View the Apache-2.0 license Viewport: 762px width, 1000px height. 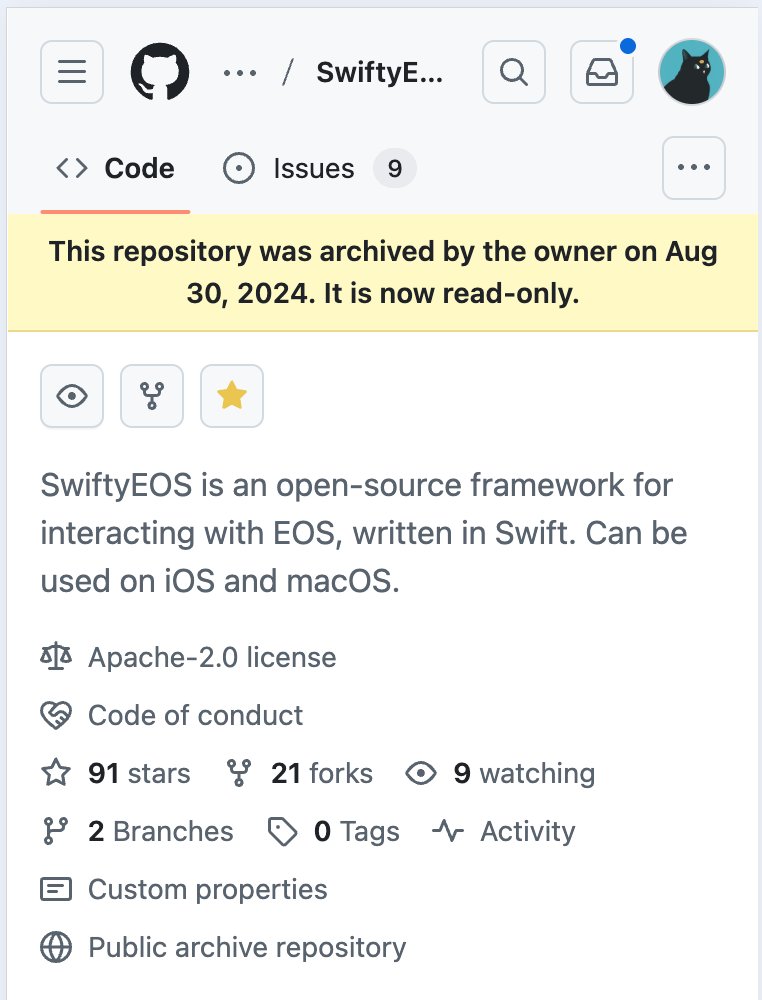pos(211,657)
